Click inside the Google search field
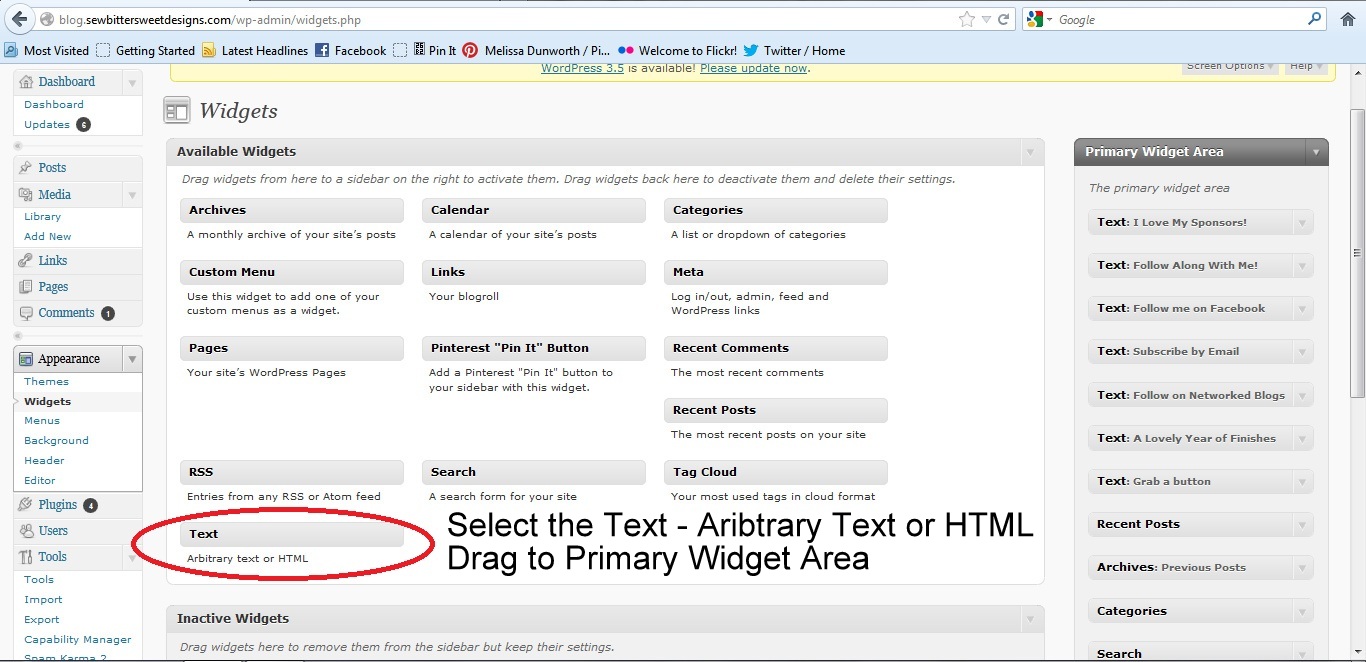Screen dimensions: 1366x662 (x=1180, y=19)
